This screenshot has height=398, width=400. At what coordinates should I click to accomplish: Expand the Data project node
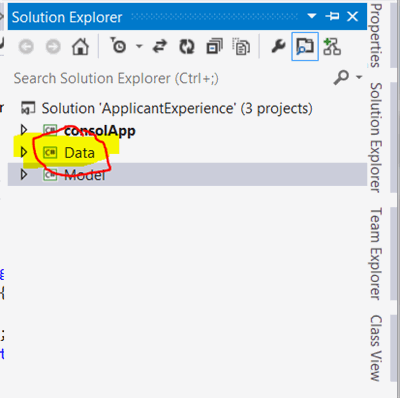coord(24,152)
